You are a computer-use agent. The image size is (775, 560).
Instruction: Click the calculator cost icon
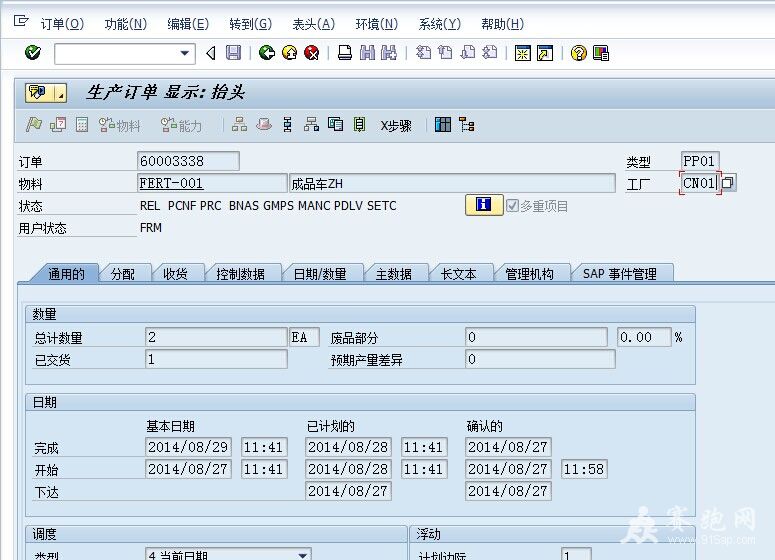[x=82, y=125]
